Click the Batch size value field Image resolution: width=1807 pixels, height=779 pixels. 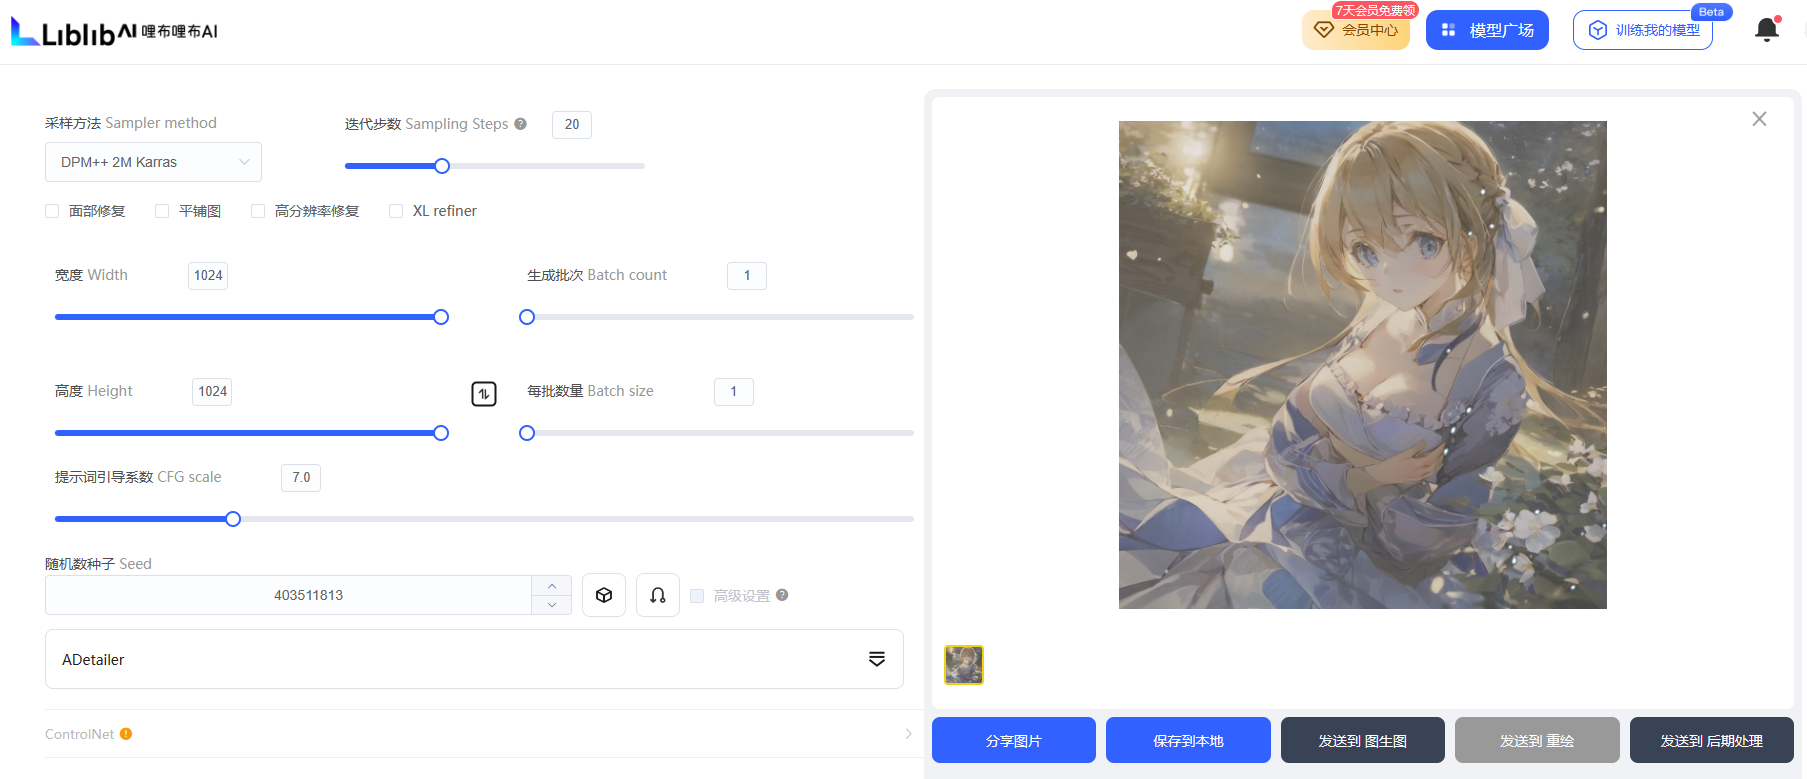pyautogui.click(x=734, y=392)
